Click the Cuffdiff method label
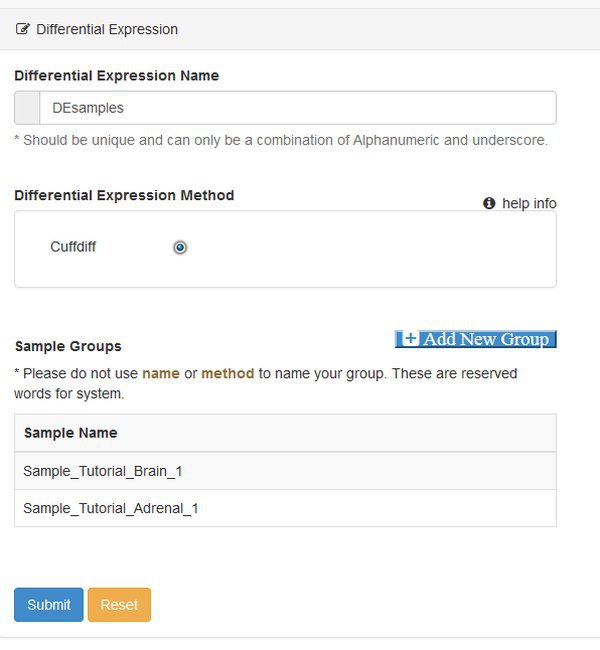600x650 pixels. [73, 247]
